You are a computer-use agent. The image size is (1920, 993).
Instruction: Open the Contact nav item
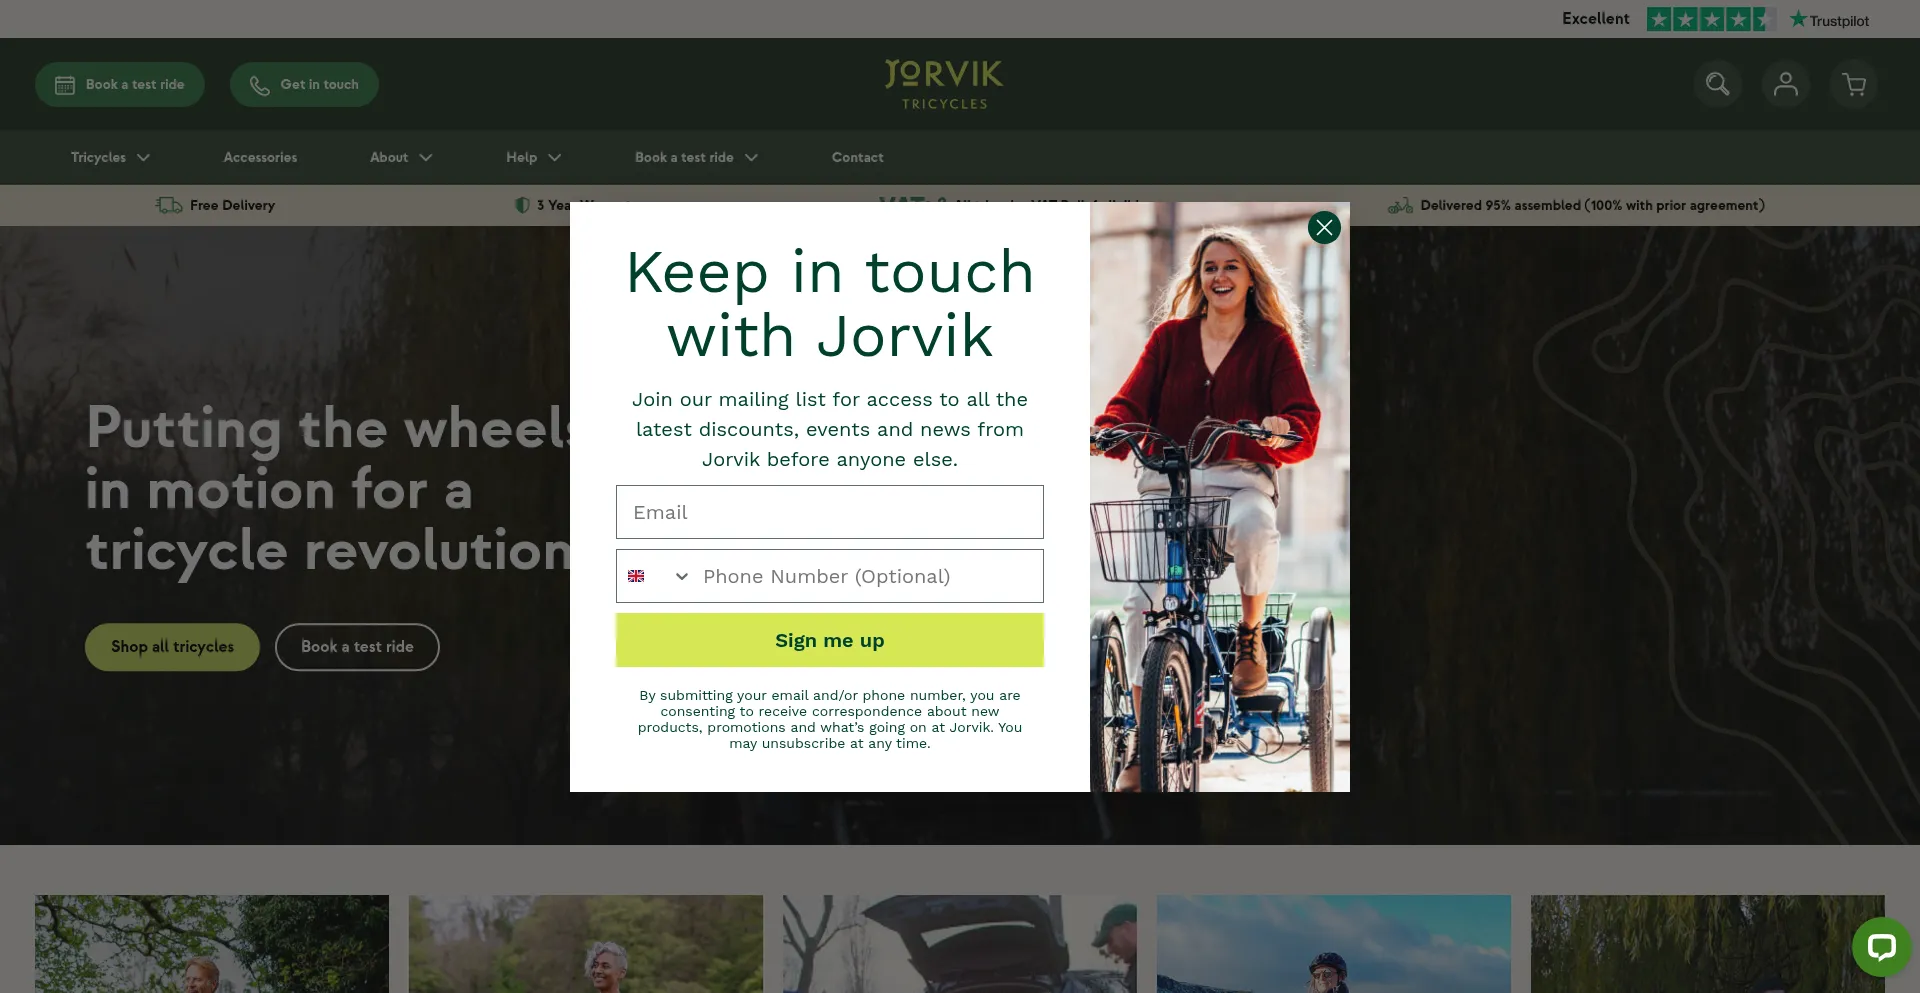[857, 157]
